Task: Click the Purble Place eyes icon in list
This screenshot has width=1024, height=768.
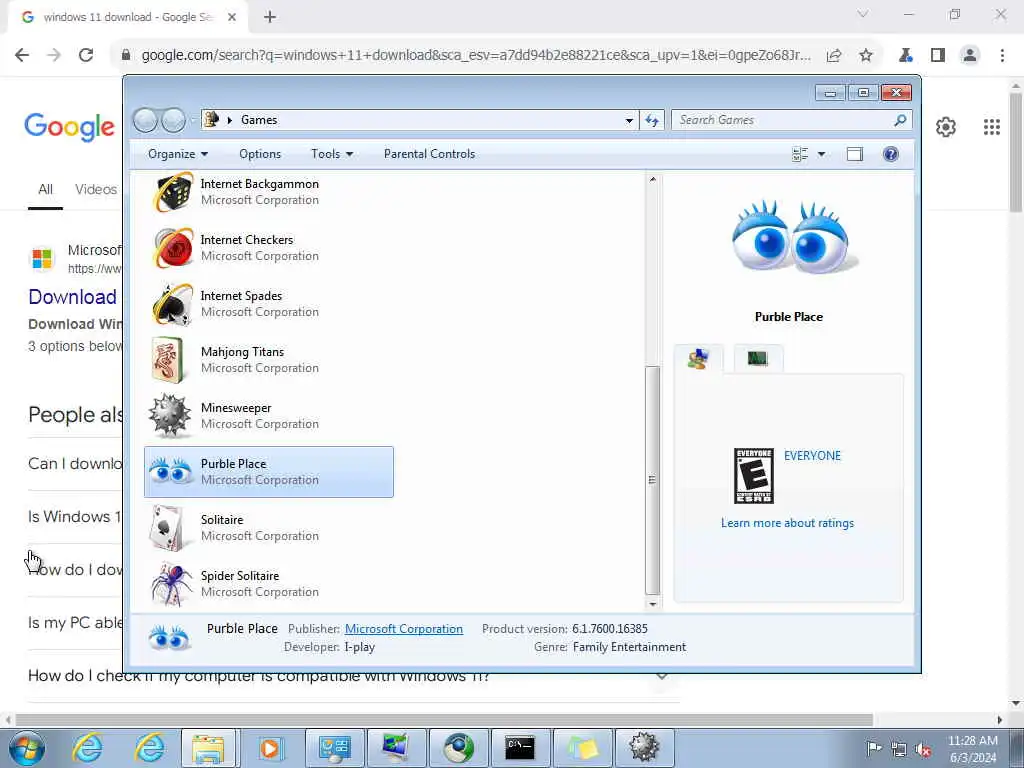Action: (x=170, y=472)
